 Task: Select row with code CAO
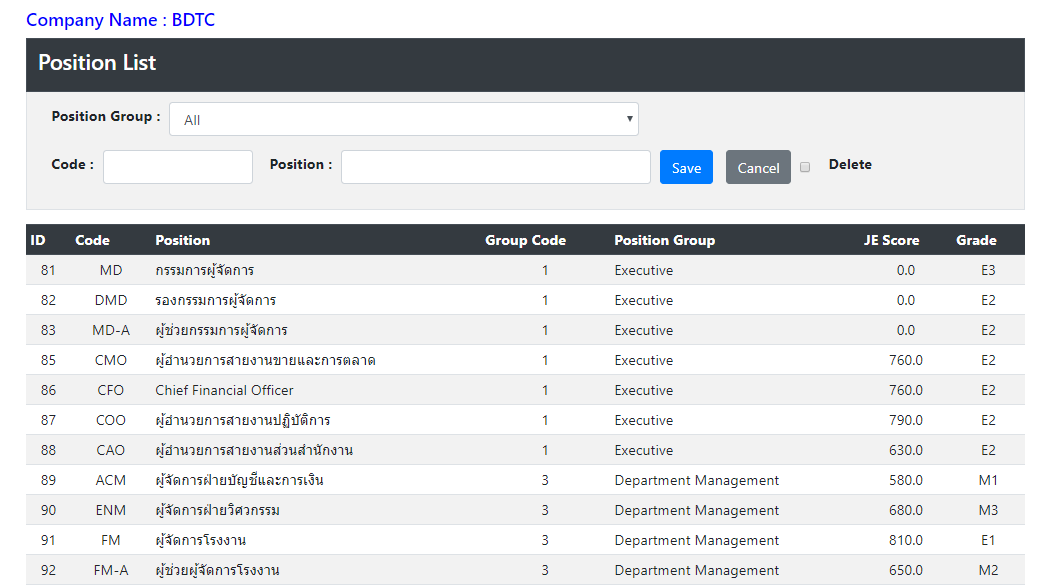click(525, 450)
